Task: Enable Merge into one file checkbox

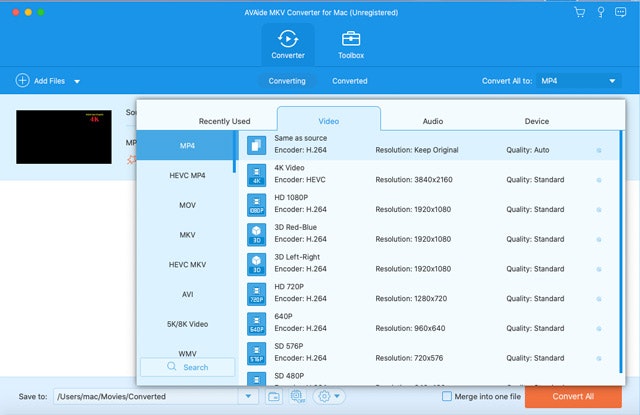Action: coord(447,396)
